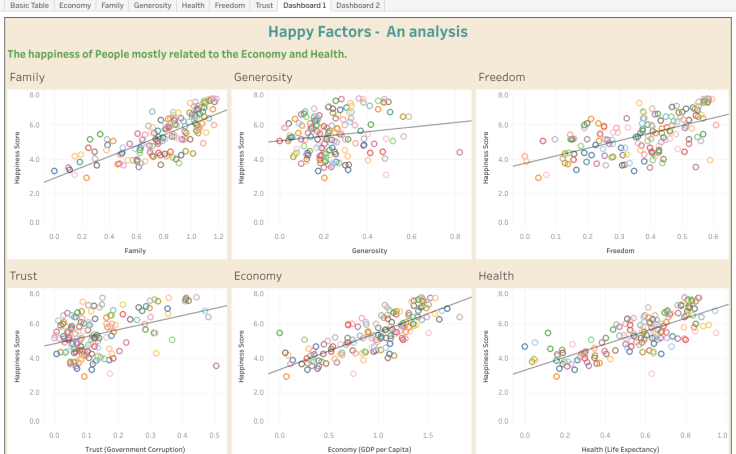This screenshot has width=736, height=454.
Task: Click the green subtitle about Economy and Health
Action: [177, 54]
